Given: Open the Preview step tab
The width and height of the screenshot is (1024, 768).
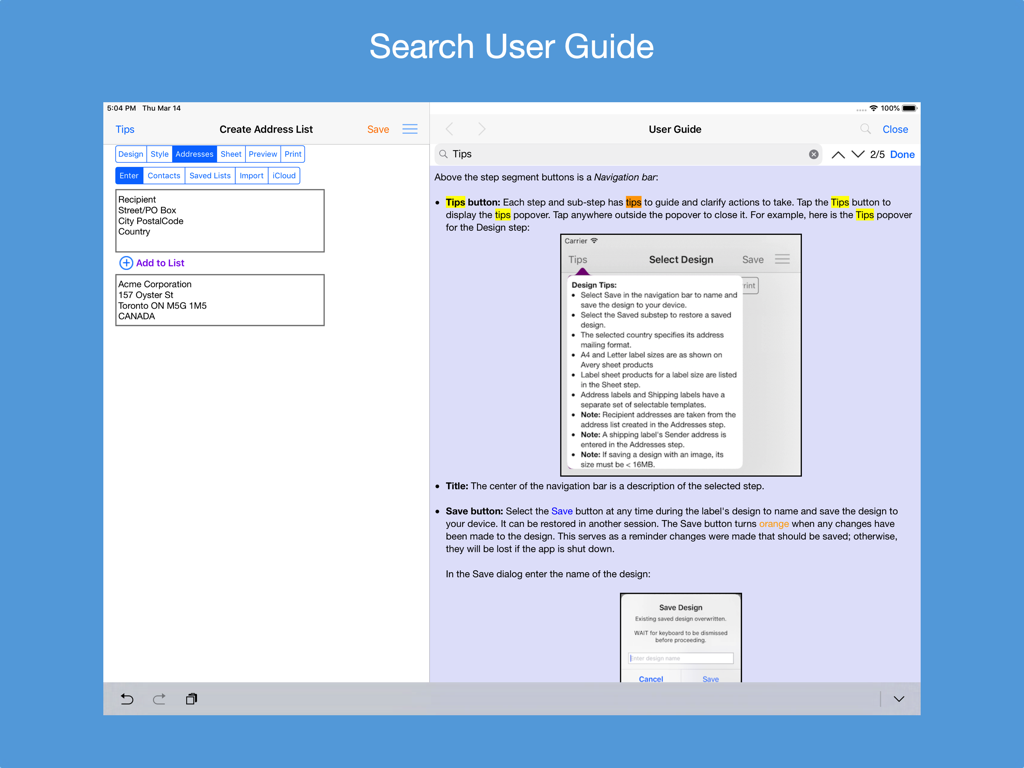Looking at the screenshot, I should [x=262, y=153].
